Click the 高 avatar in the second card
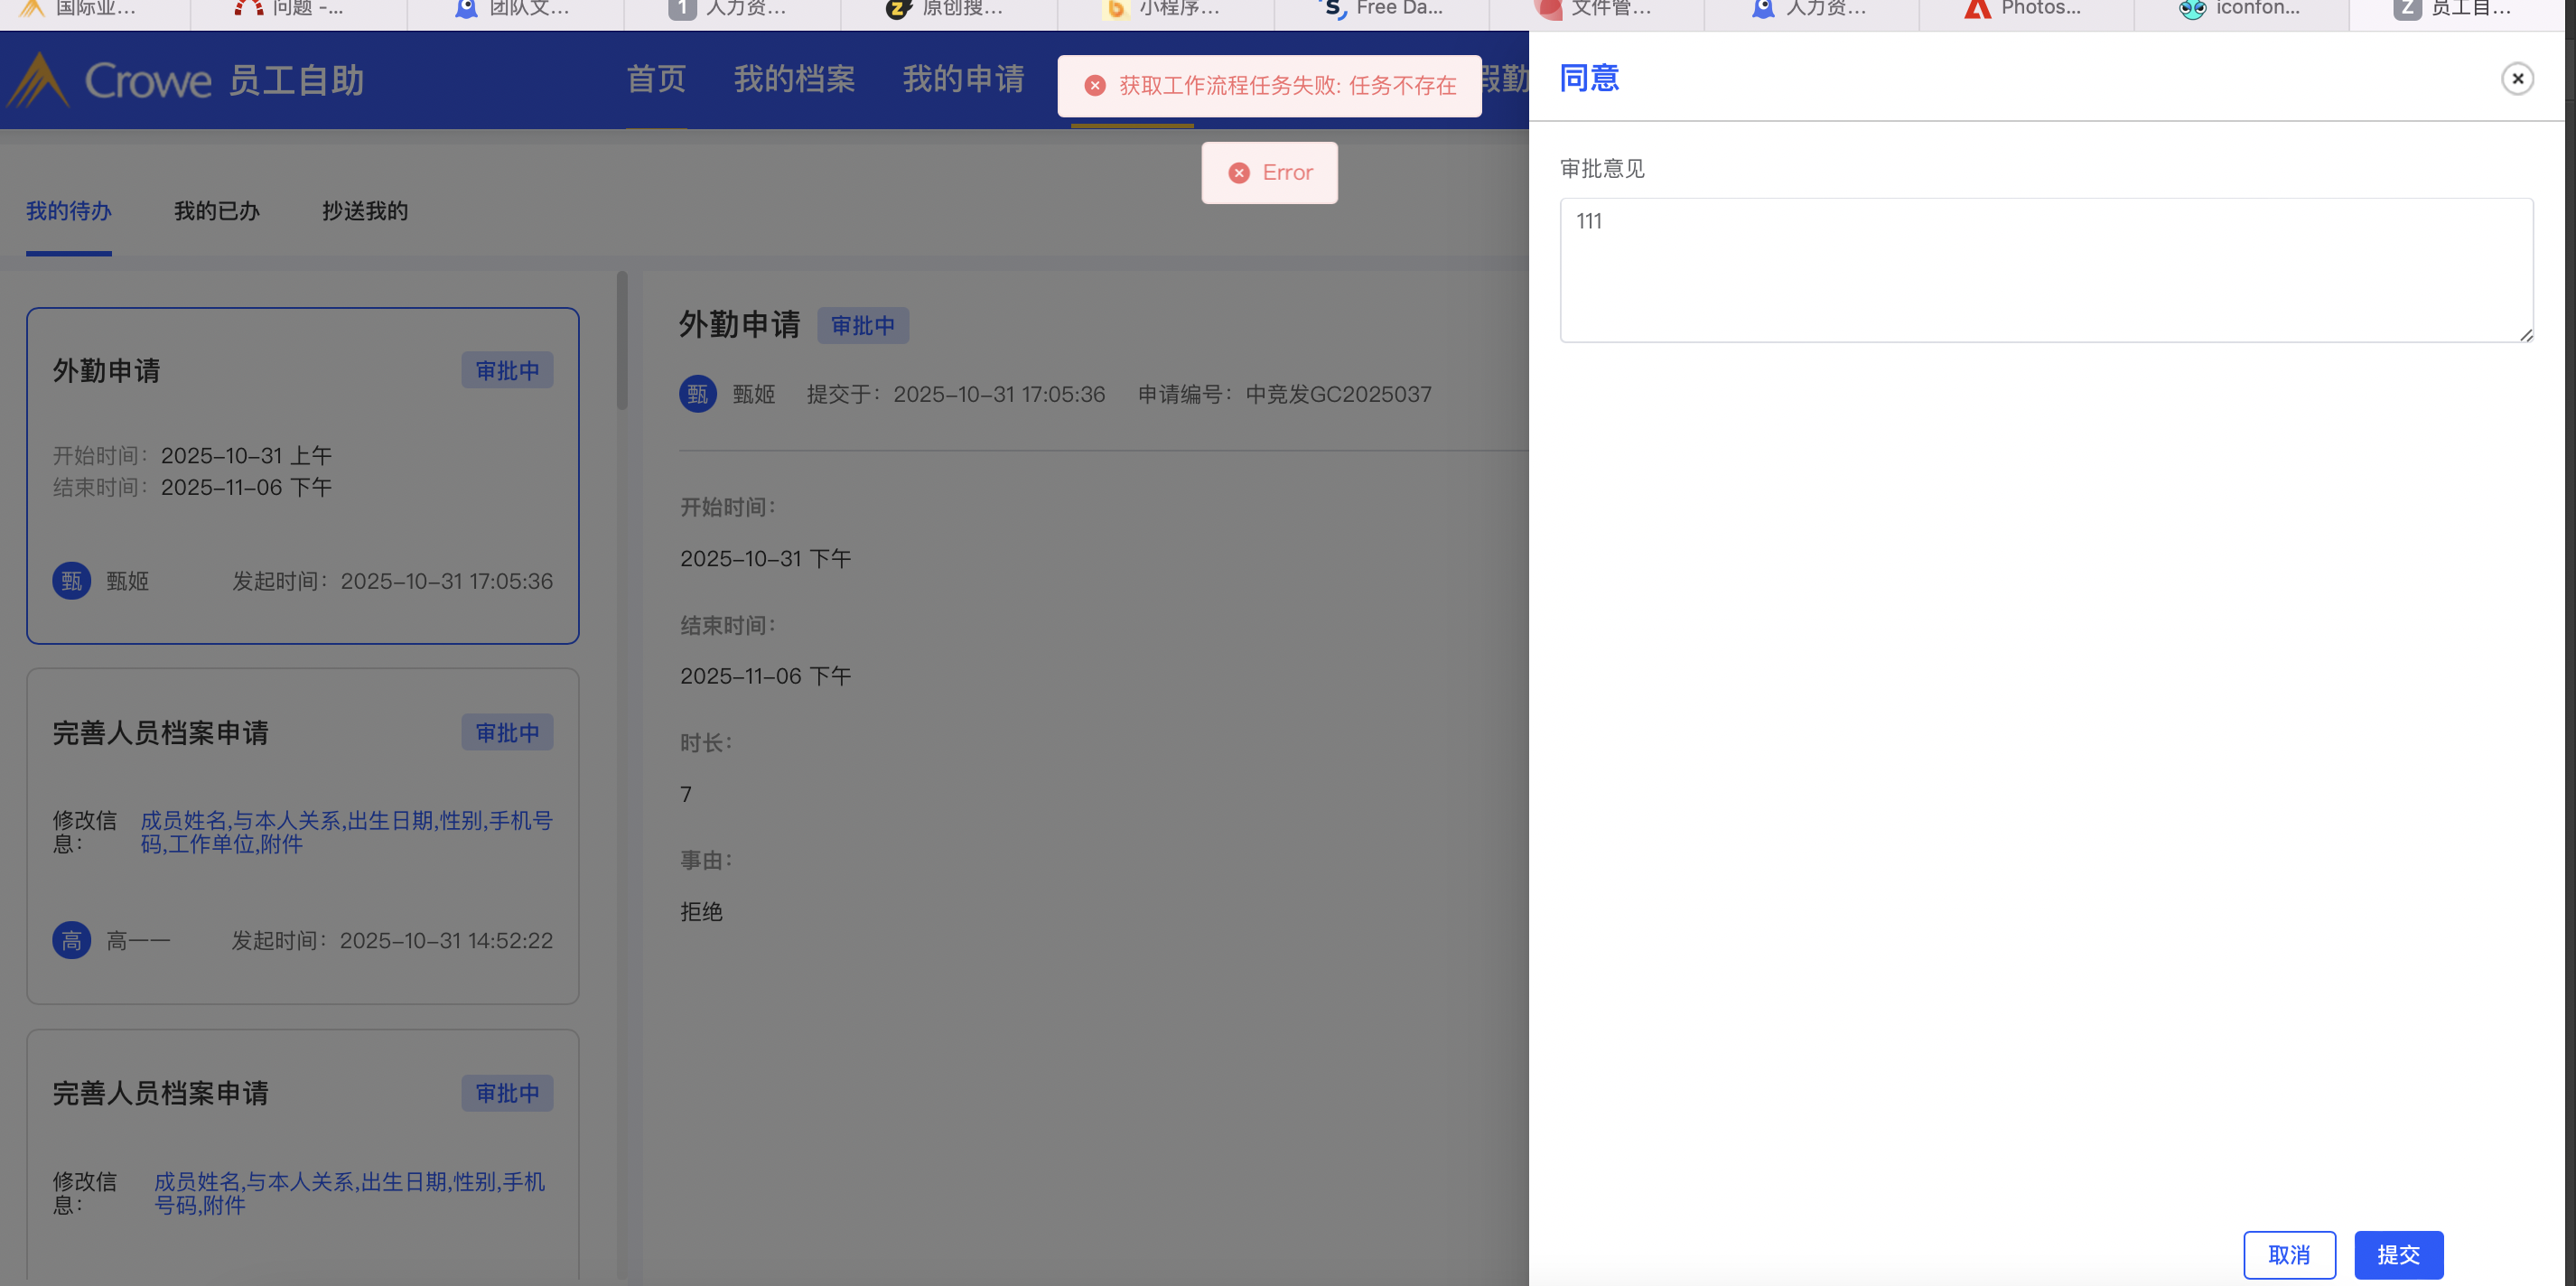The image size is (2576, 1286). [x=71, y=940]
